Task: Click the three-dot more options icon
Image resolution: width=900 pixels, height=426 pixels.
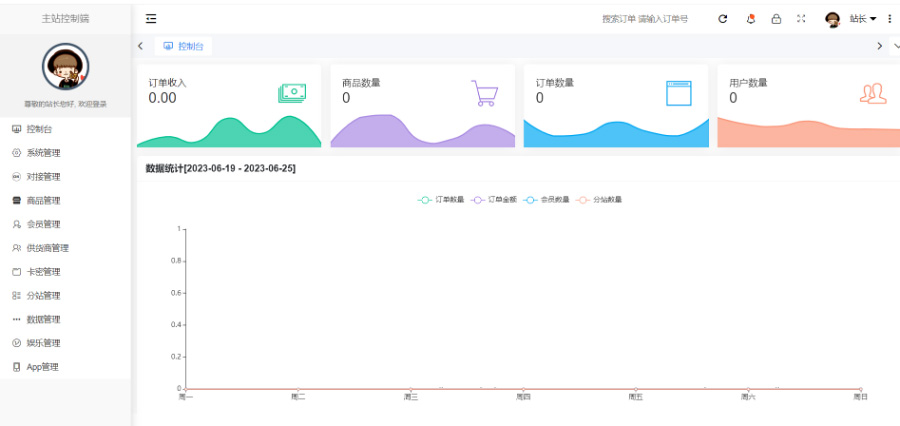Action: point(890,19)
